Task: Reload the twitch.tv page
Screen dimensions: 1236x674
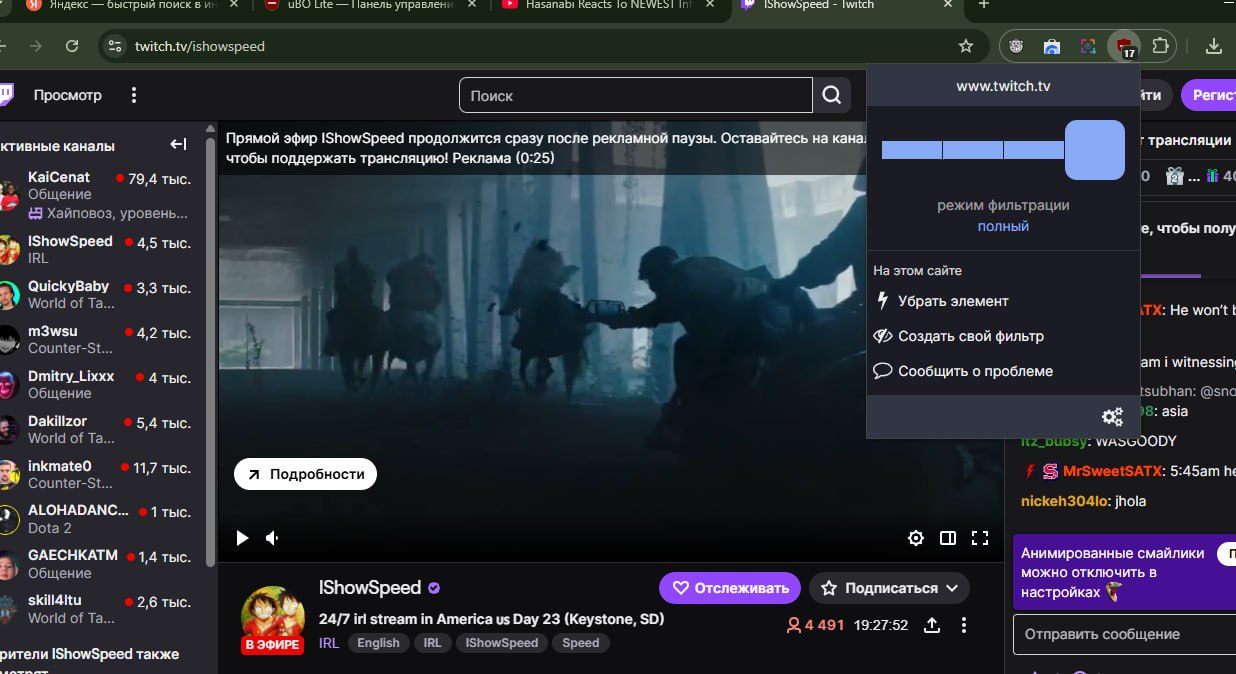Action: coord(72,46)
